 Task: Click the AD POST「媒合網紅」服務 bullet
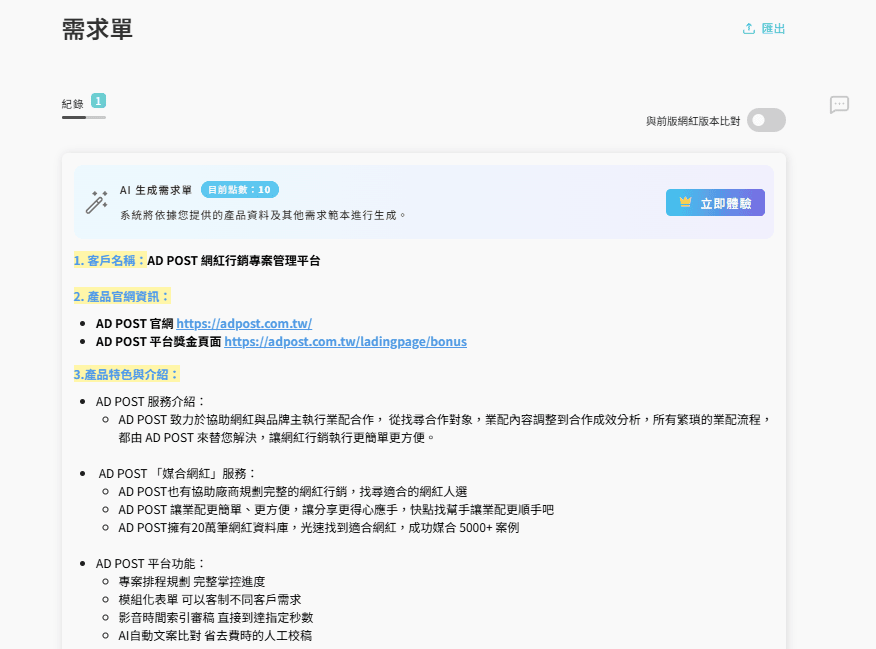pos(177,473)
